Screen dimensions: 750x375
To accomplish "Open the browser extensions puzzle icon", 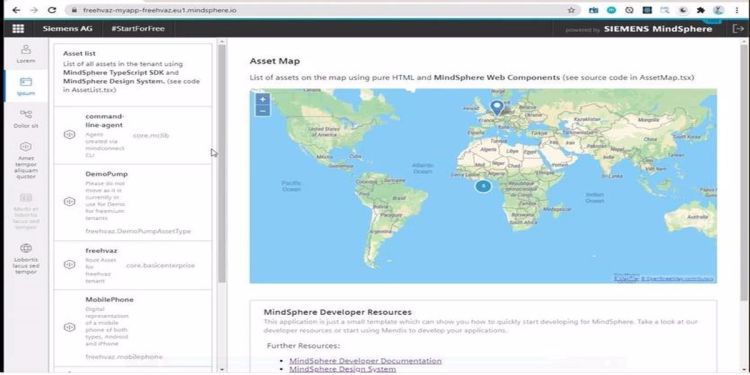I will [x=701, y=10].
